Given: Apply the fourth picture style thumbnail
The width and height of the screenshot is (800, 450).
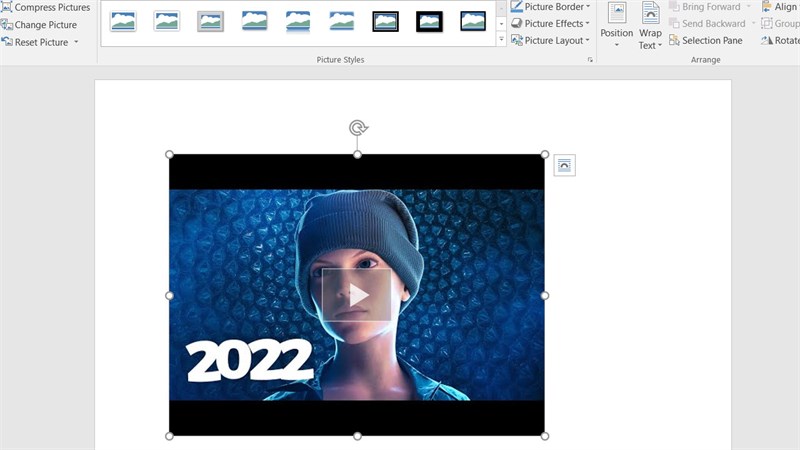Looking at the screenshot, I should coord(254,21).
